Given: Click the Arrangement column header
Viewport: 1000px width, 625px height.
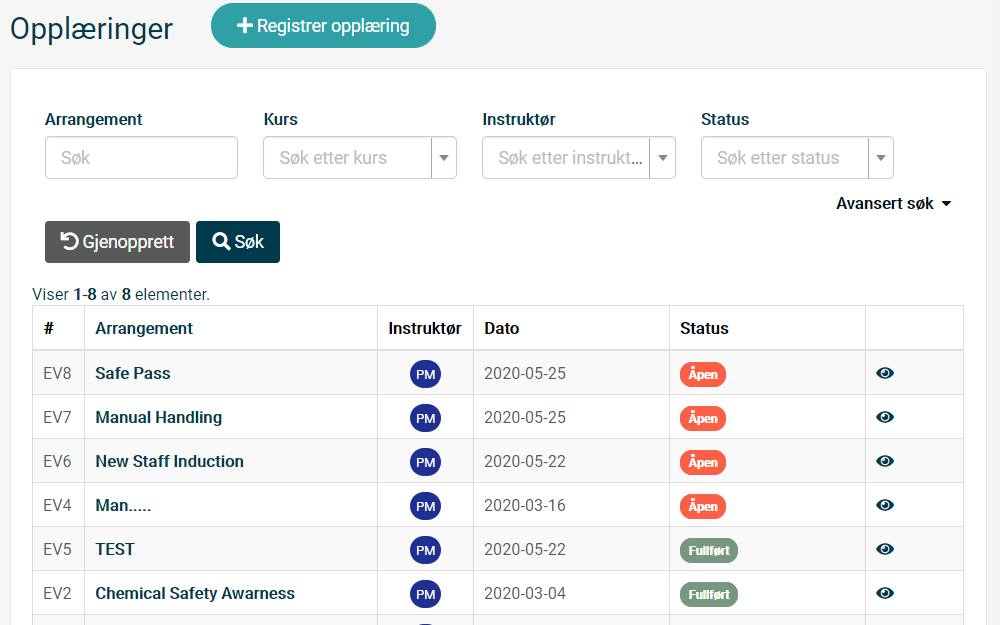Looking at the screenshot, I should 144,328.
